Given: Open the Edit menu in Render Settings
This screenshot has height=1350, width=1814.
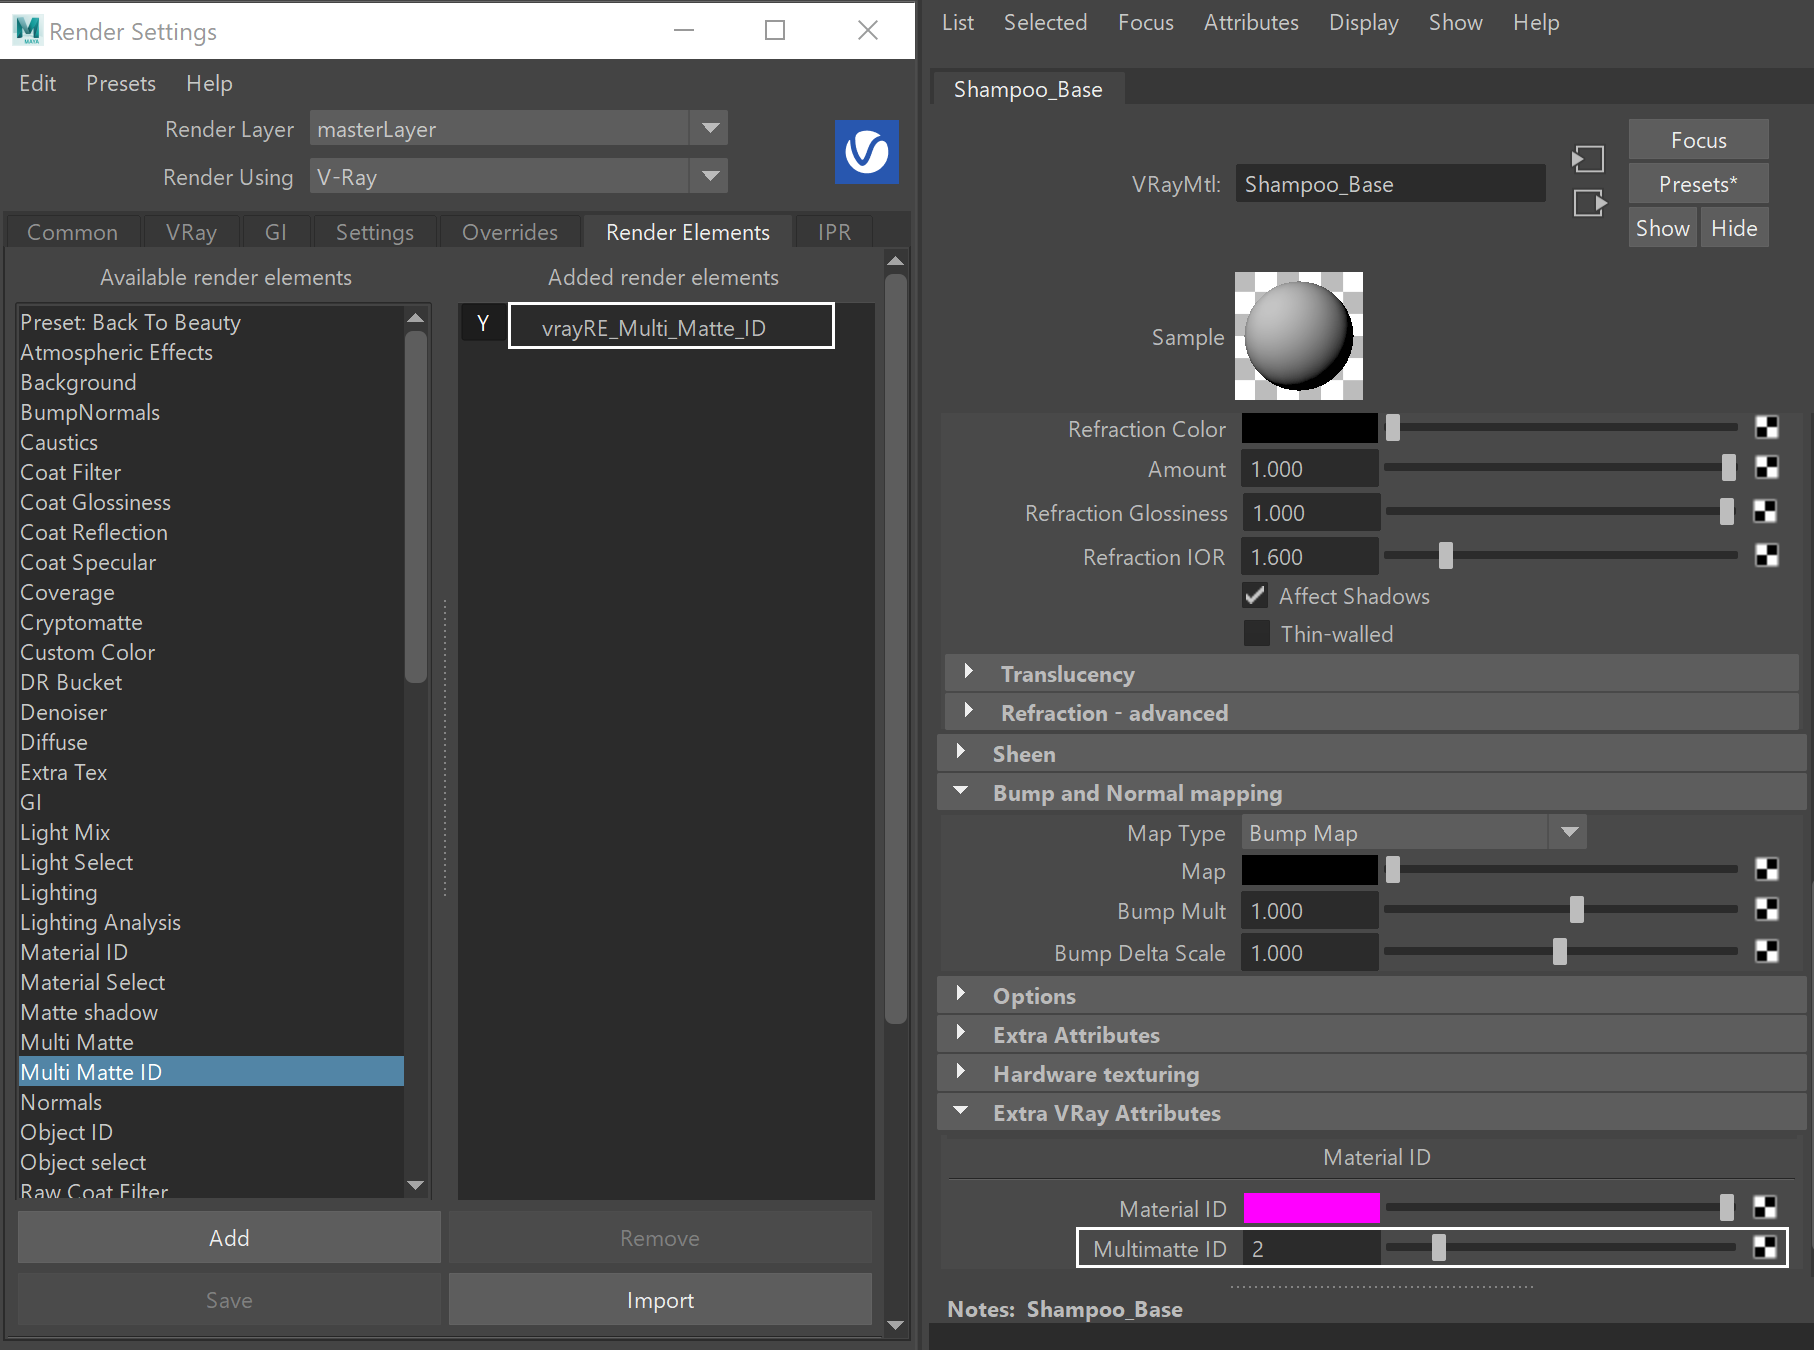Looking at the screenshot, I should coord(37,83).
